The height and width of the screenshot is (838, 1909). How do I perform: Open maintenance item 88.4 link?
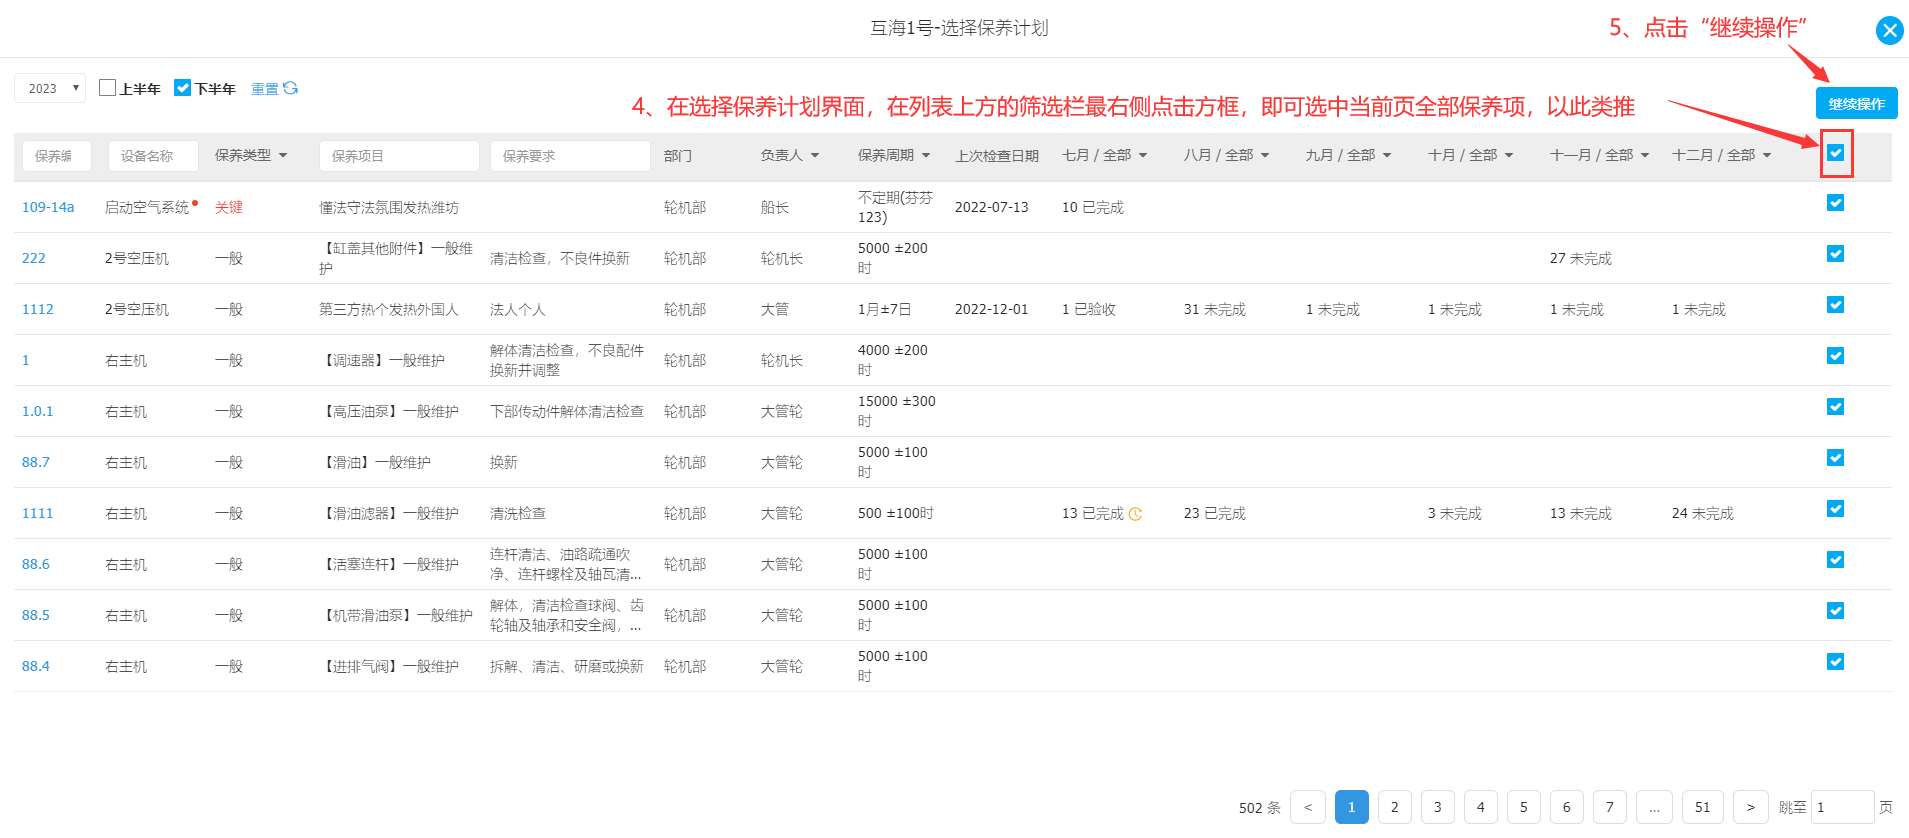(36, 666)
